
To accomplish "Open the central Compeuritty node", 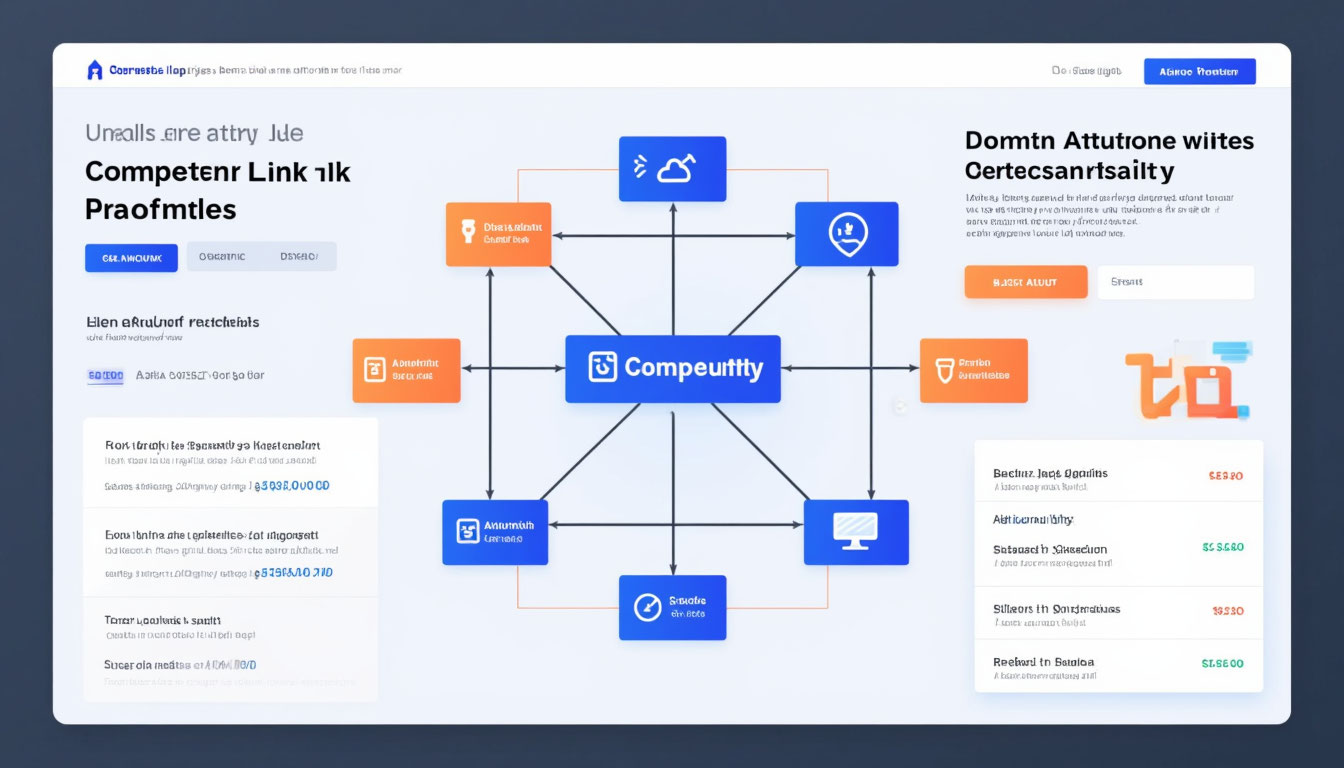I will (672, 369).
